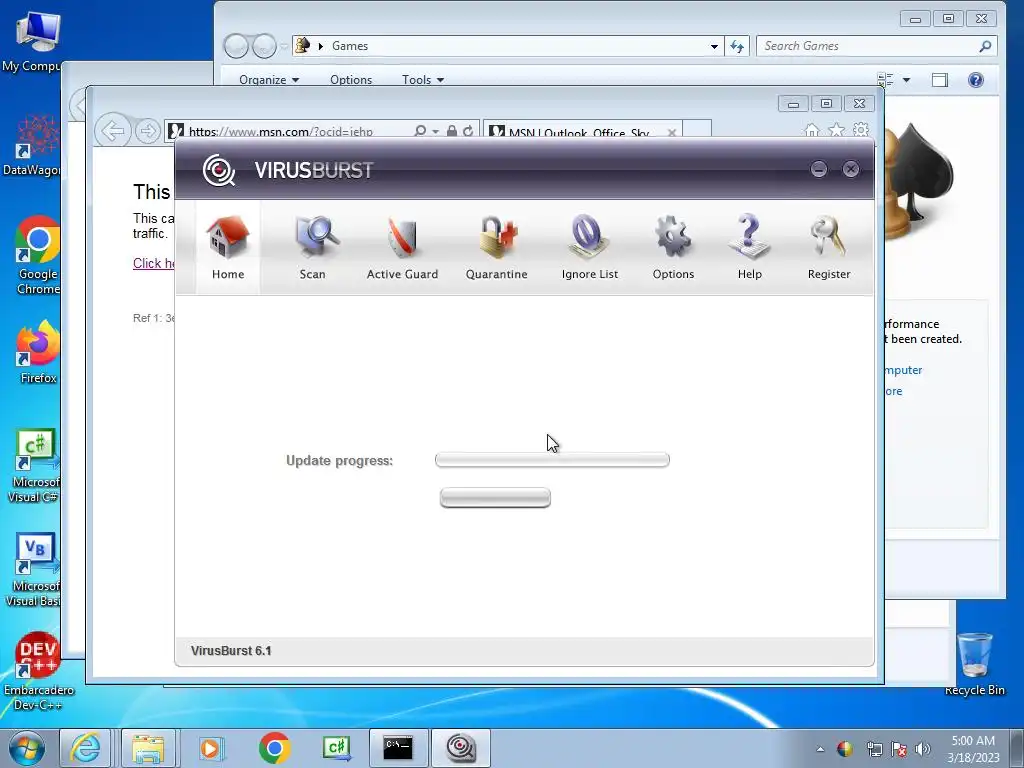The height and width of the screenshot is (768, 1024).
Task: Open Visual C# from the taskbar
Action: [337, 748]
